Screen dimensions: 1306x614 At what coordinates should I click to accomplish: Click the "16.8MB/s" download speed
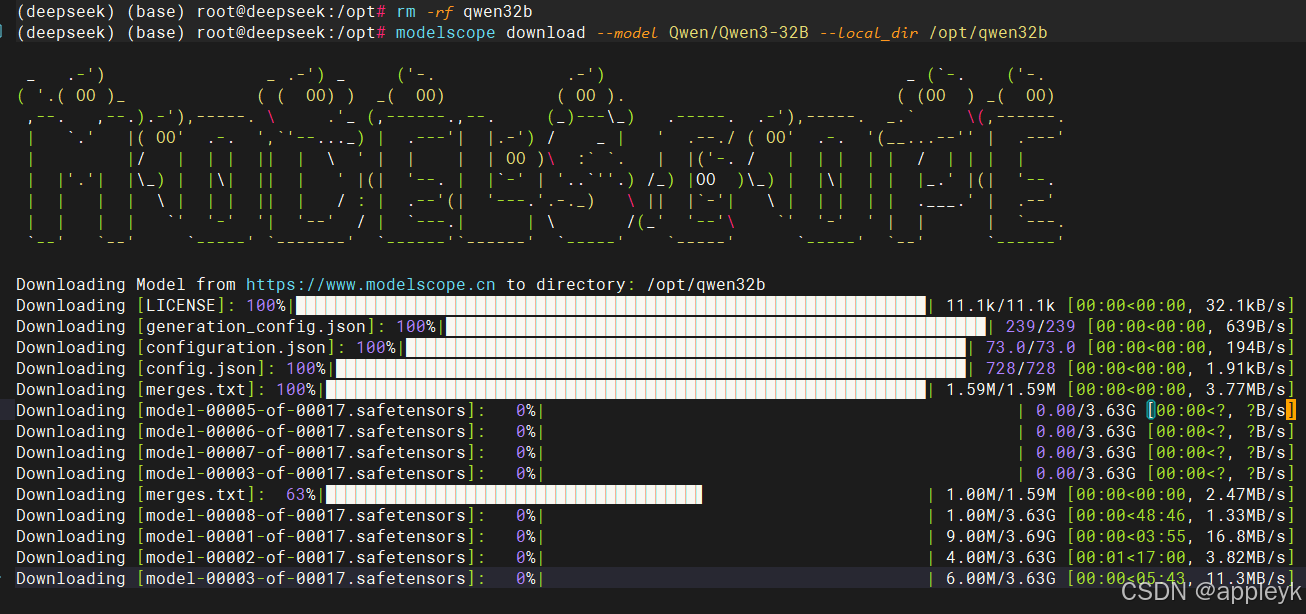coord(1246,537)
